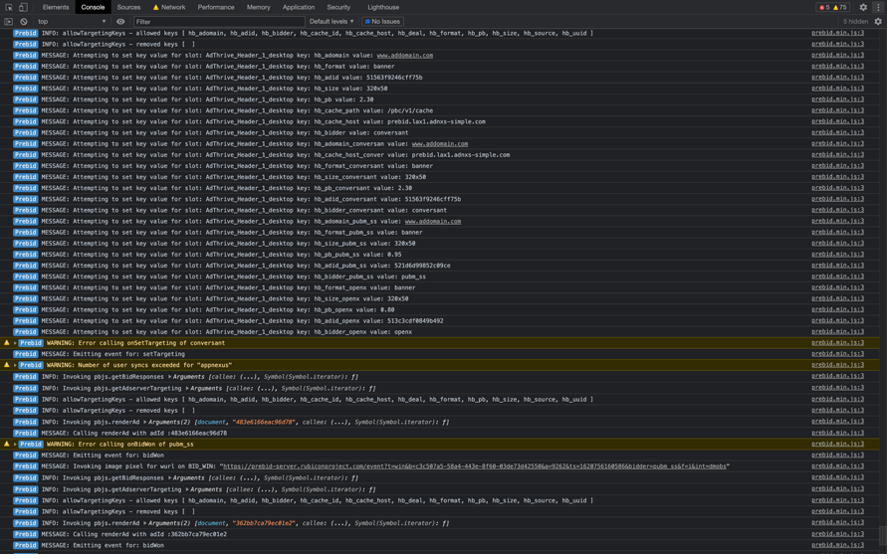The width and height of the screenshot is (892, 559).
Task: Show the console sidebar
Action: pyautogui.click(x=9, y=21)
